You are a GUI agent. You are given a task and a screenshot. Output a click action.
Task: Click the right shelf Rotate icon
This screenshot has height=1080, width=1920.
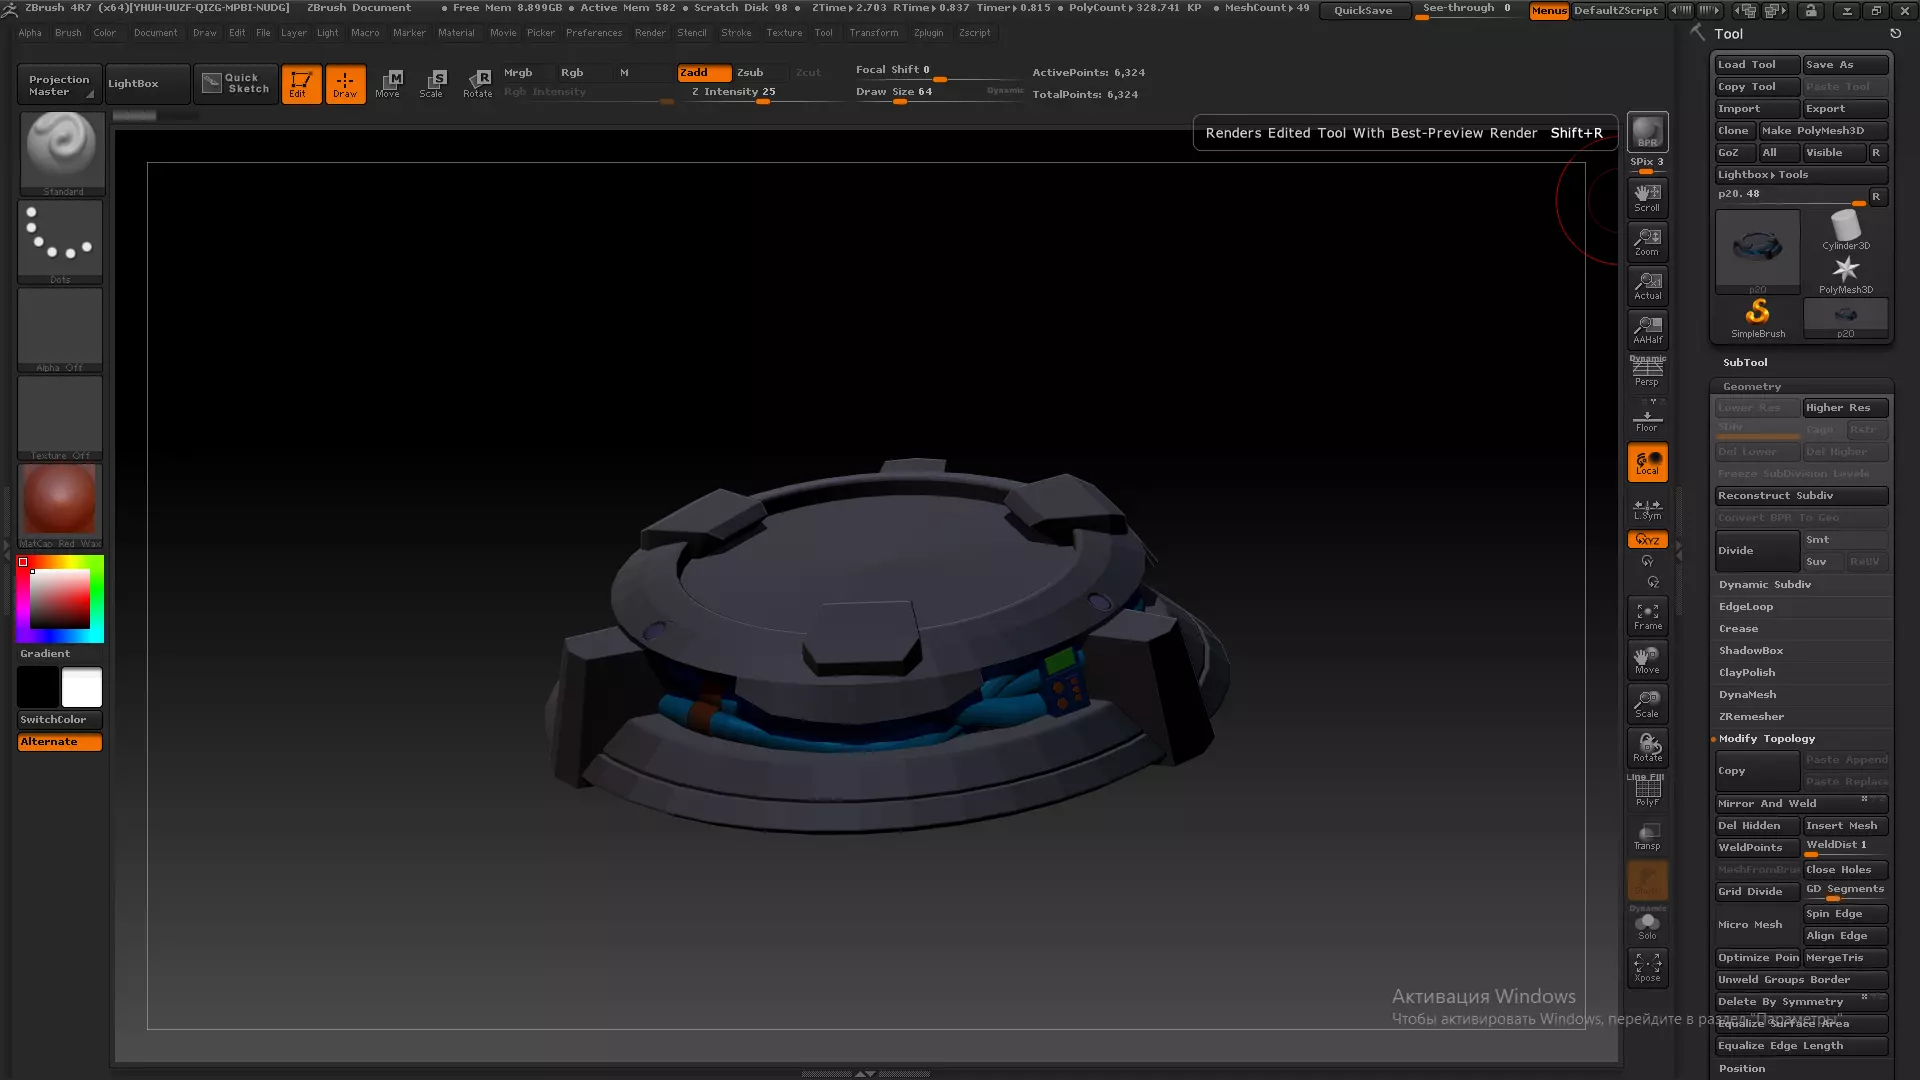coord(1647,748)
